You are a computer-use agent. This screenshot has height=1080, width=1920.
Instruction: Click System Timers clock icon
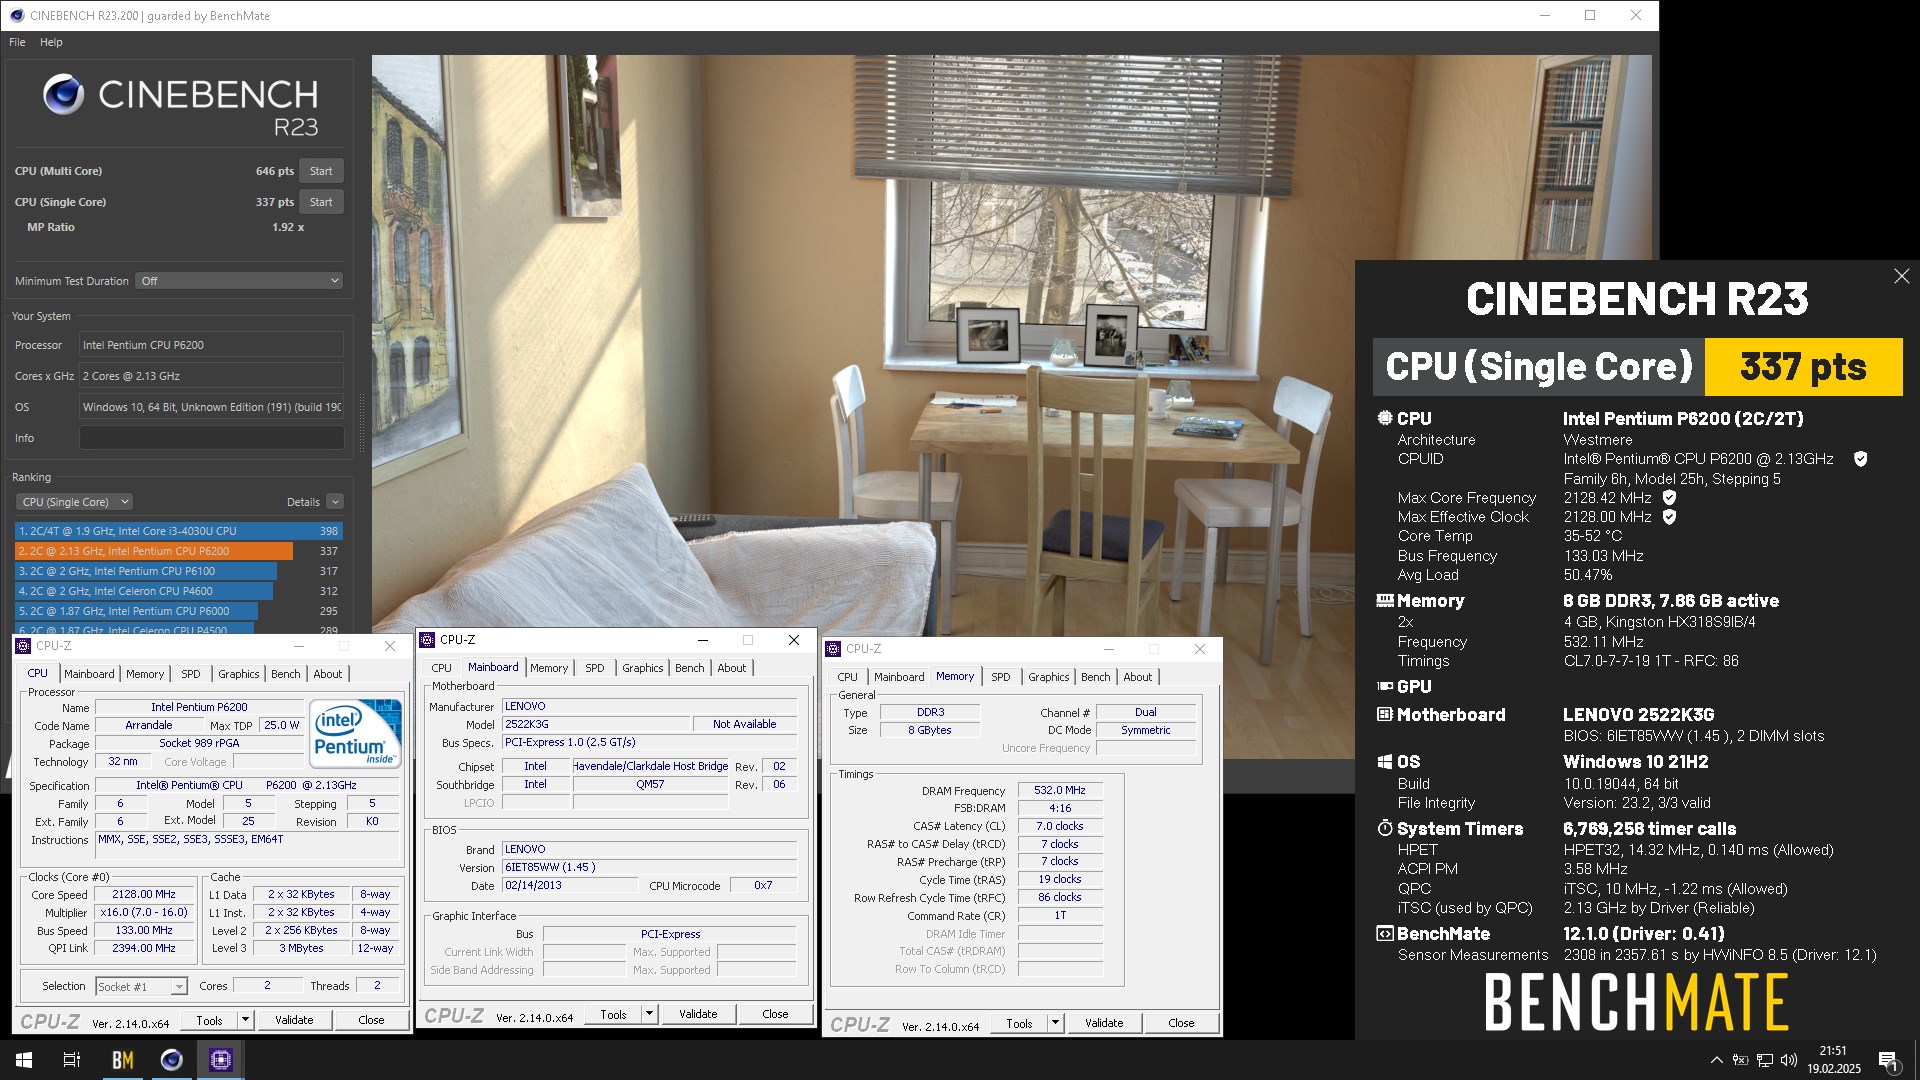(1385, 829)
